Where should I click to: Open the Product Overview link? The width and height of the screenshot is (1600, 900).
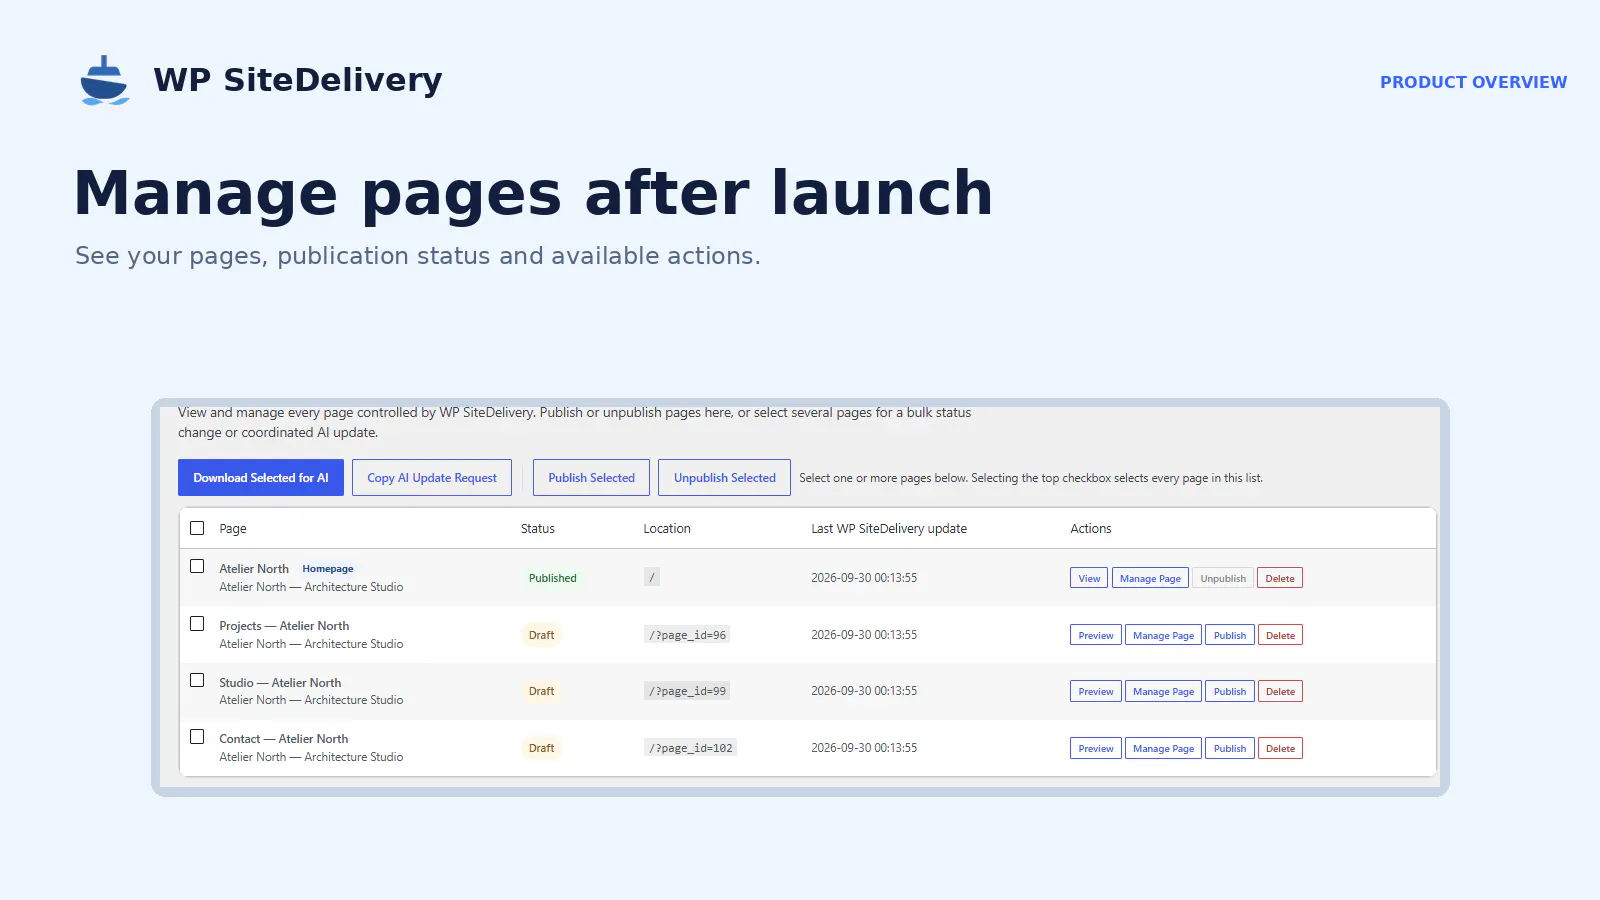(1473, 82)
